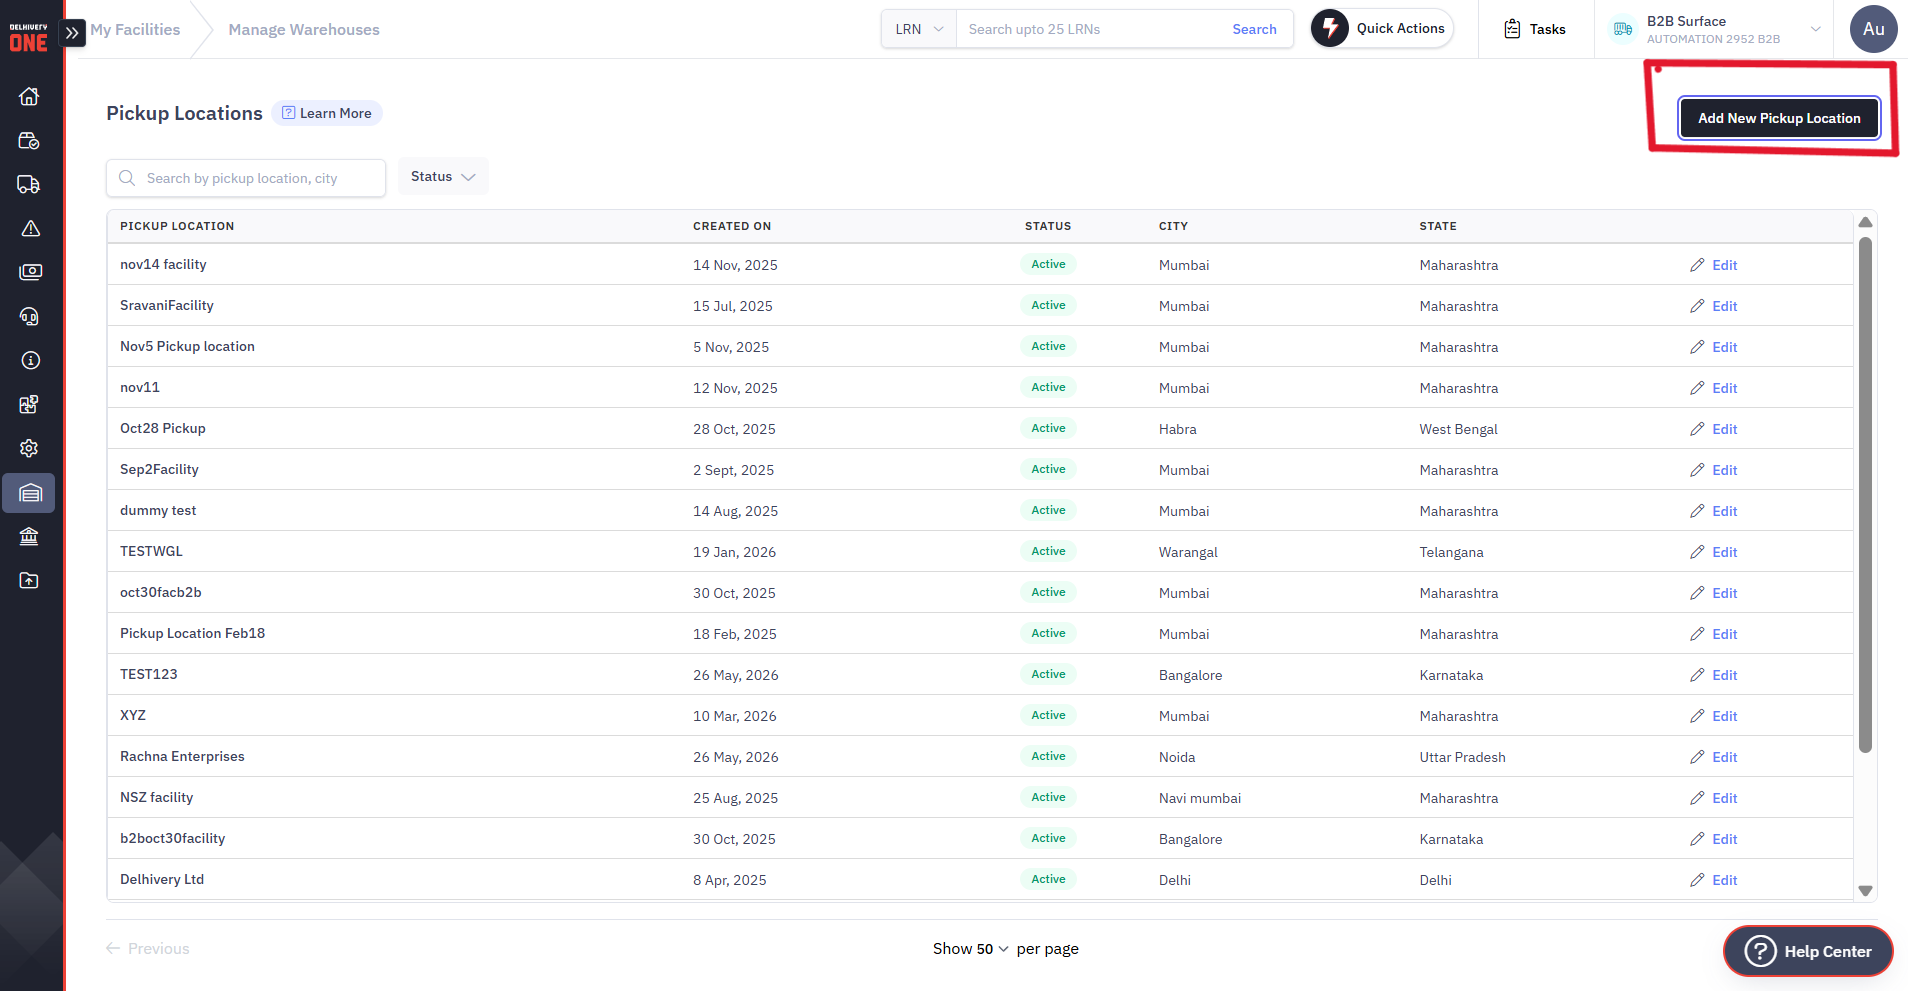Select the headset support sidebar icon
This screenshot has height=991, width=1908.
pyautogui.click(x=29, y=316)
